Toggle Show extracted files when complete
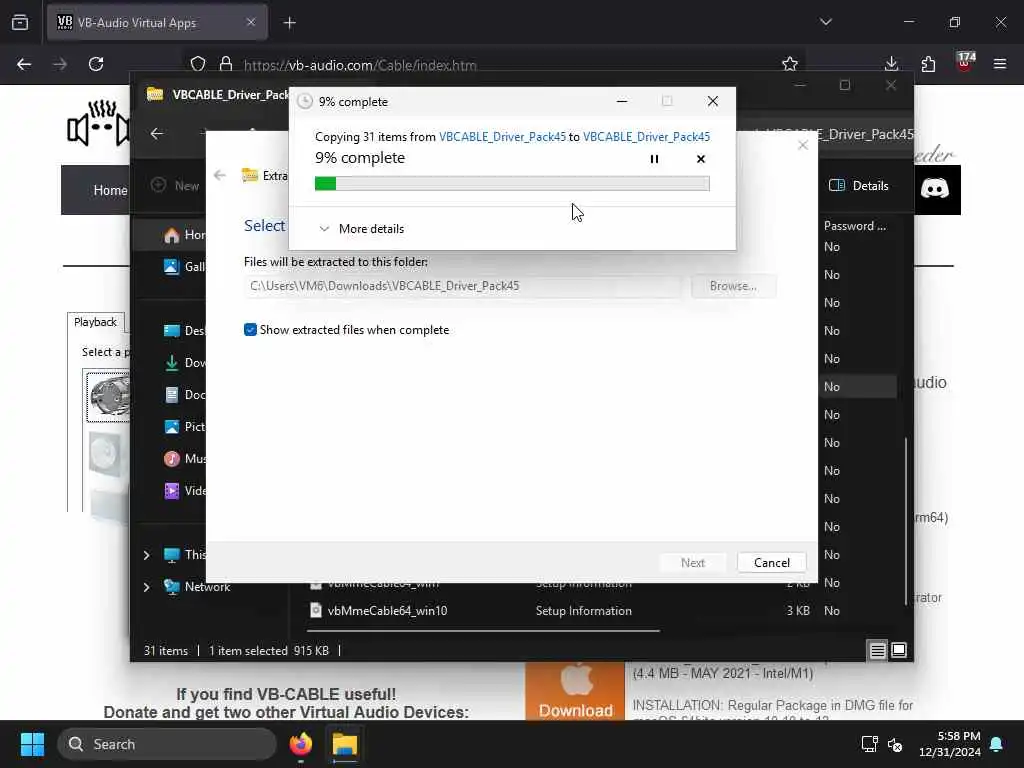 250,330
